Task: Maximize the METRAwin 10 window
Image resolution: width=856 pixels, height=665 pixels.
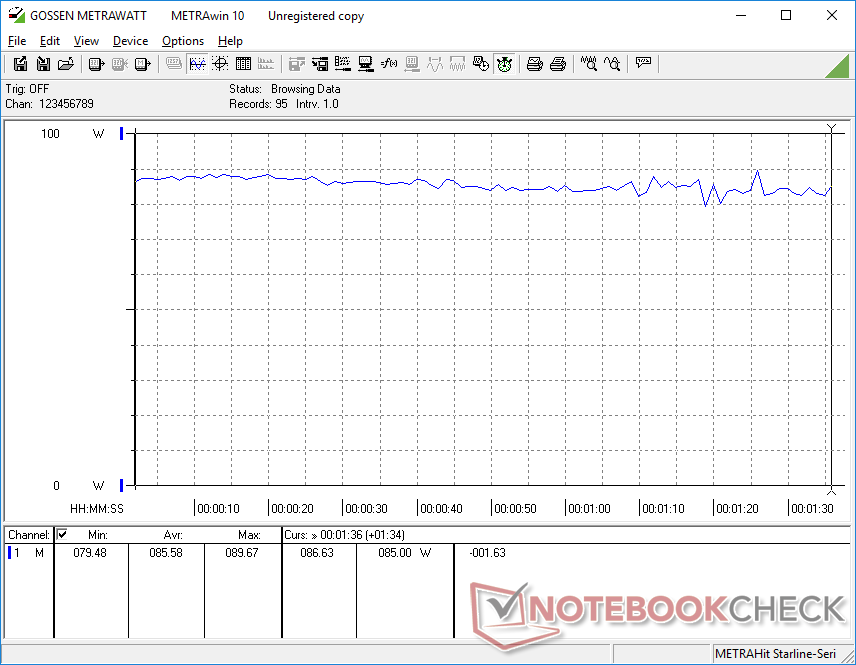Action: point(786,15)
